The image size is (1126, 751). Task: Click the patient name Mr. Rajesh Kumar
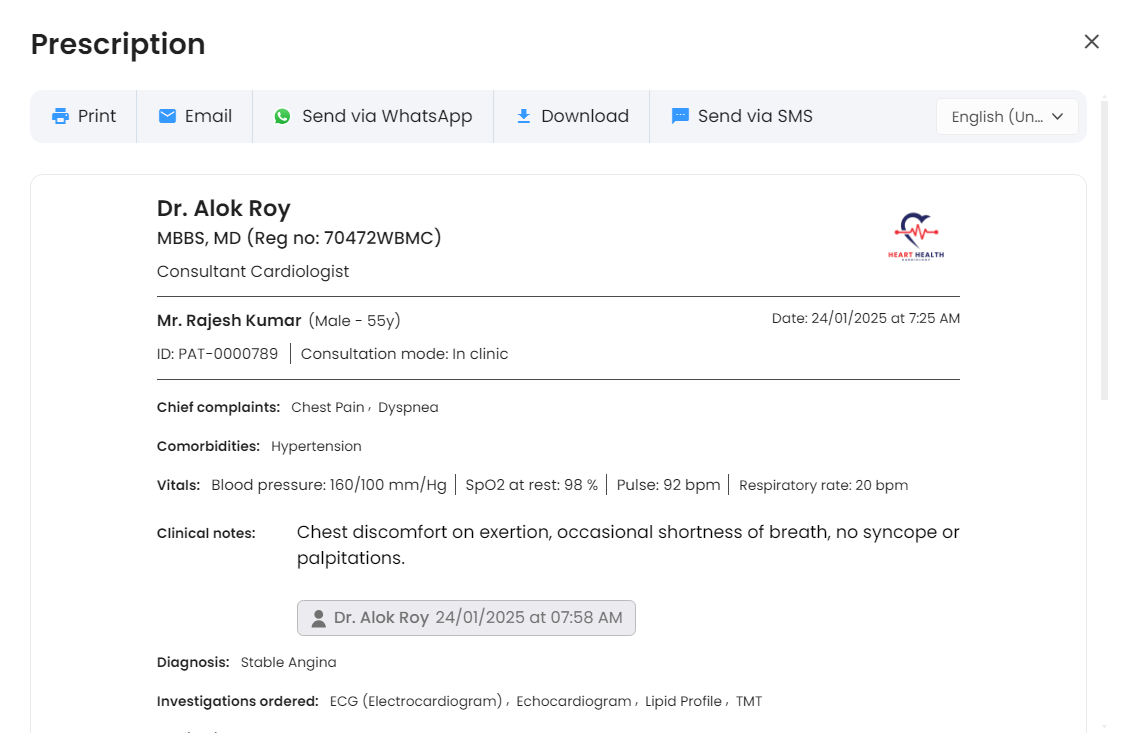[229, 321]
